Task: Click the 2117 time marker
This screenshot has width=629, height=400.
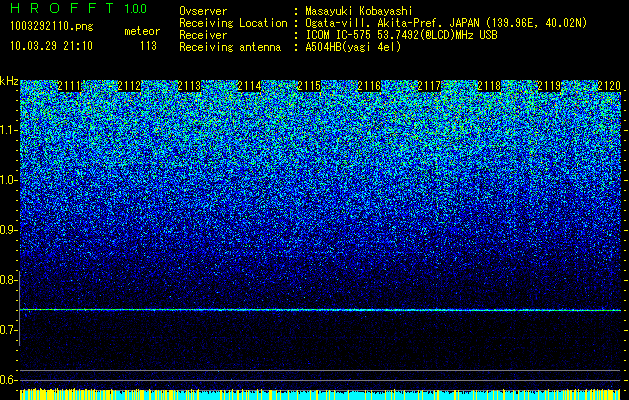Action: click(429, 86)
